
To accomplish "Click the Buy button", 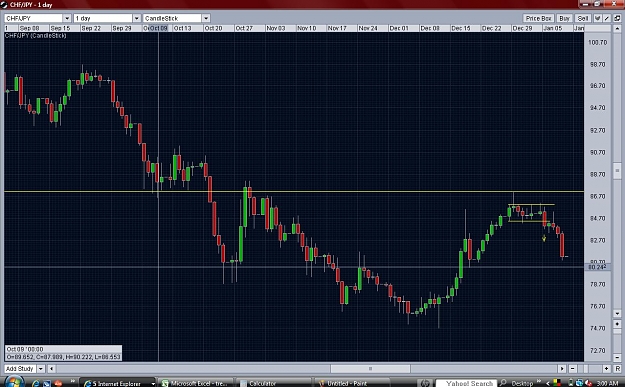I will click(564, 18).
